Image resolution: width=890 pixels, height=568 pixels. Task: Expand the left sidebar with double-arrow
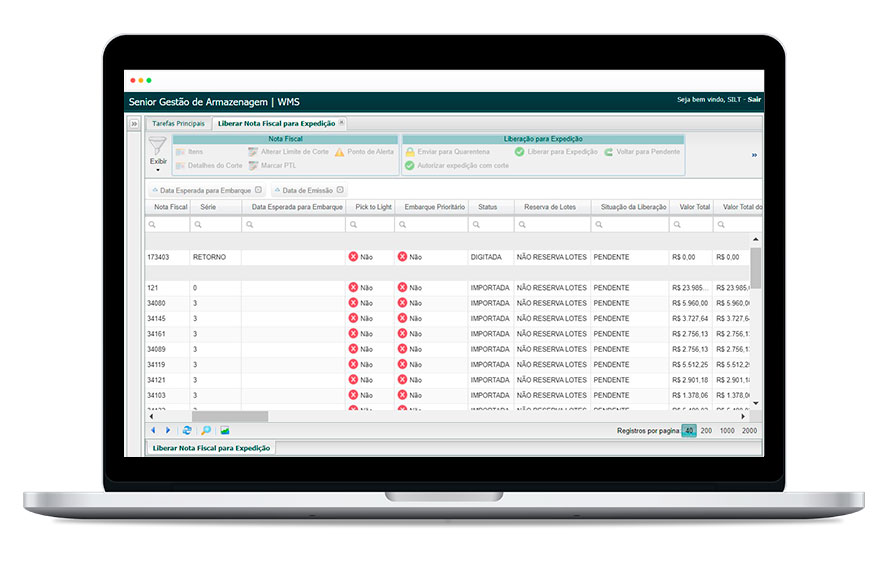[134, 124]
